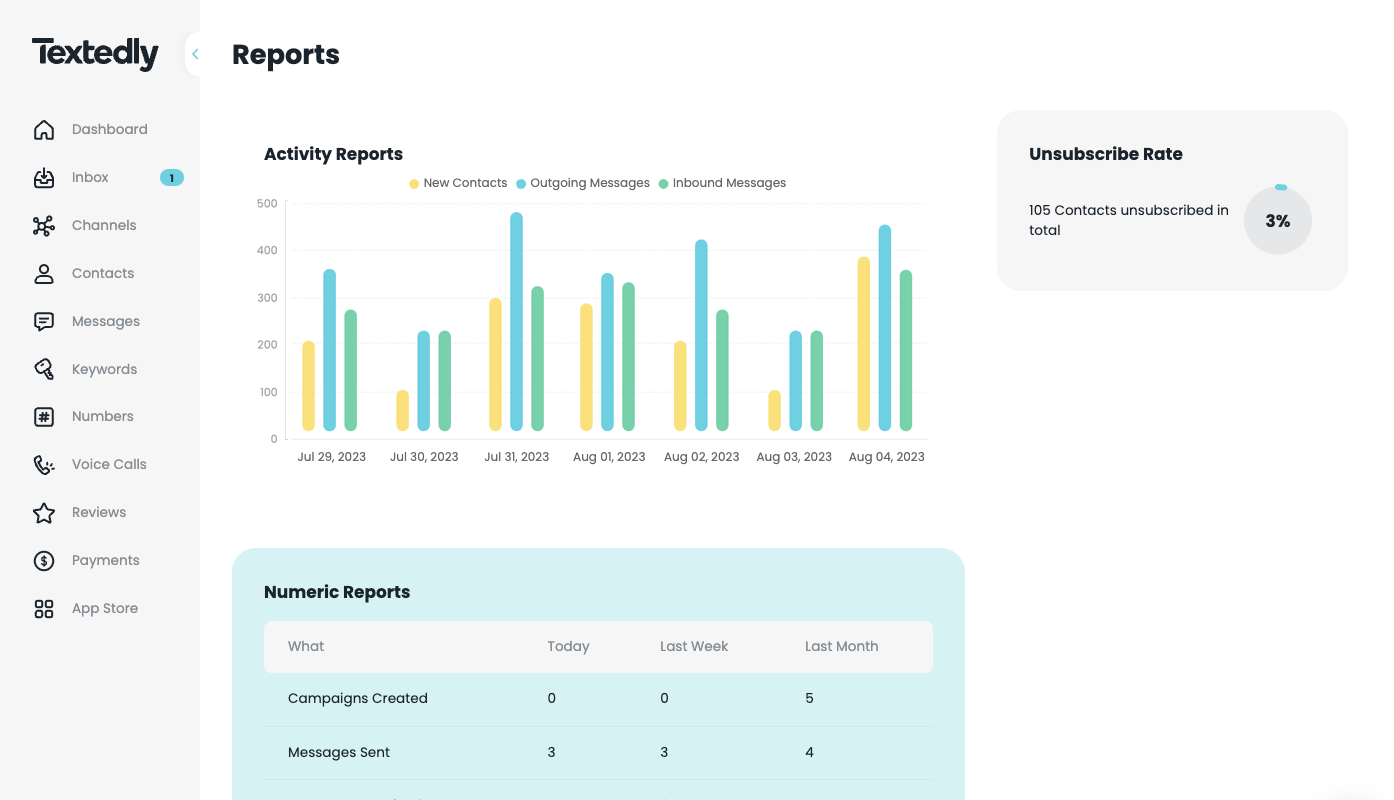The width and height of the screenshot is (1394, 800).
Task: Go to Channels in the sidebar
Action: [104, 225]
